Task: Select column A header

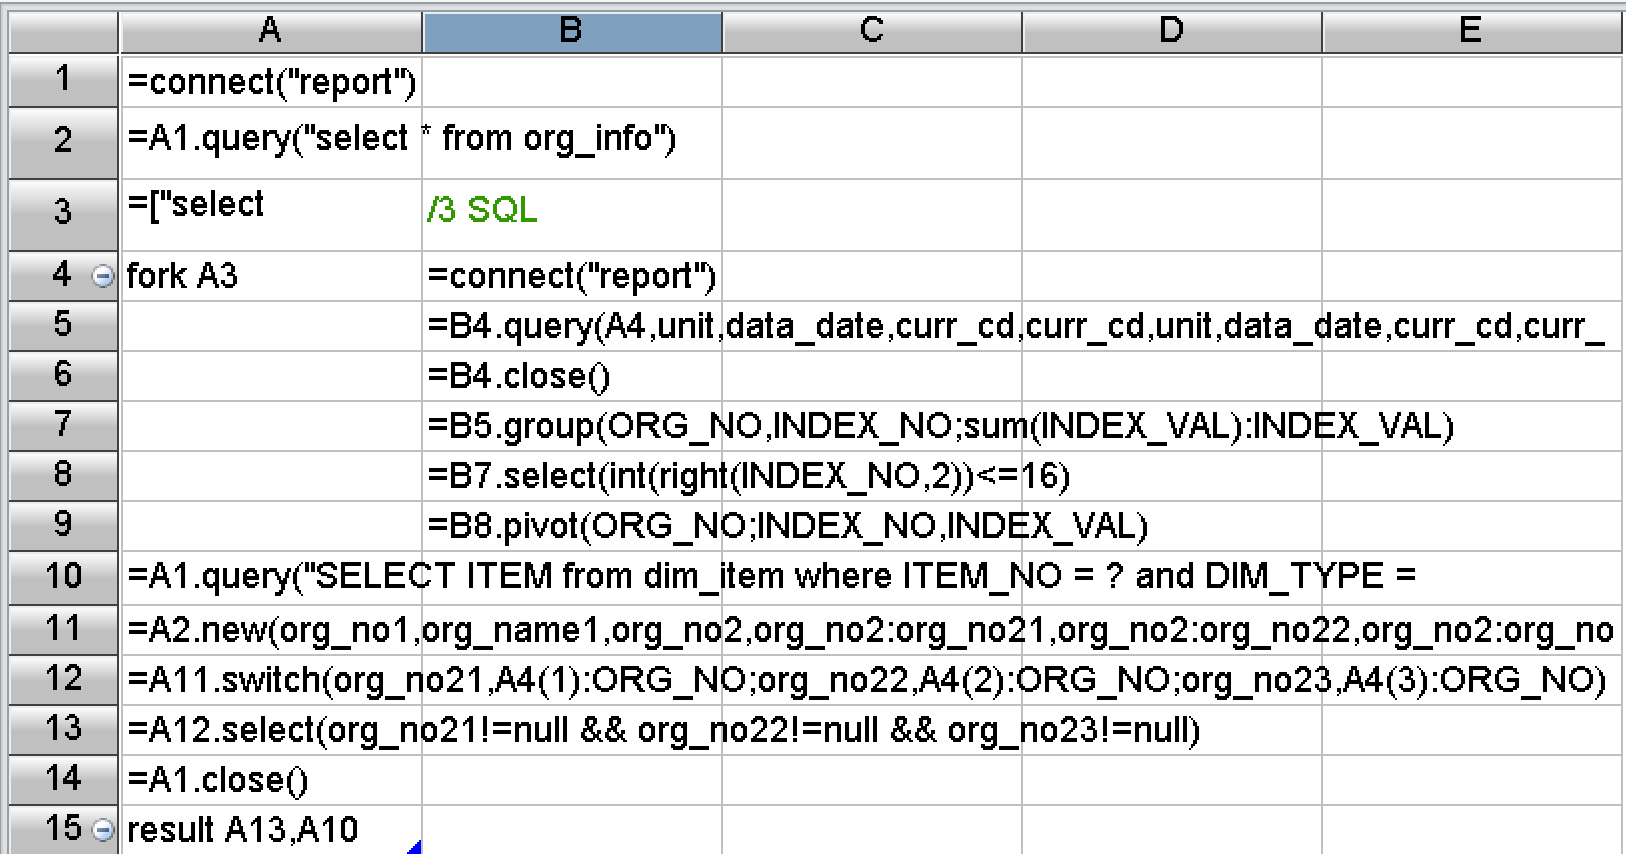Action: (270, 32)
